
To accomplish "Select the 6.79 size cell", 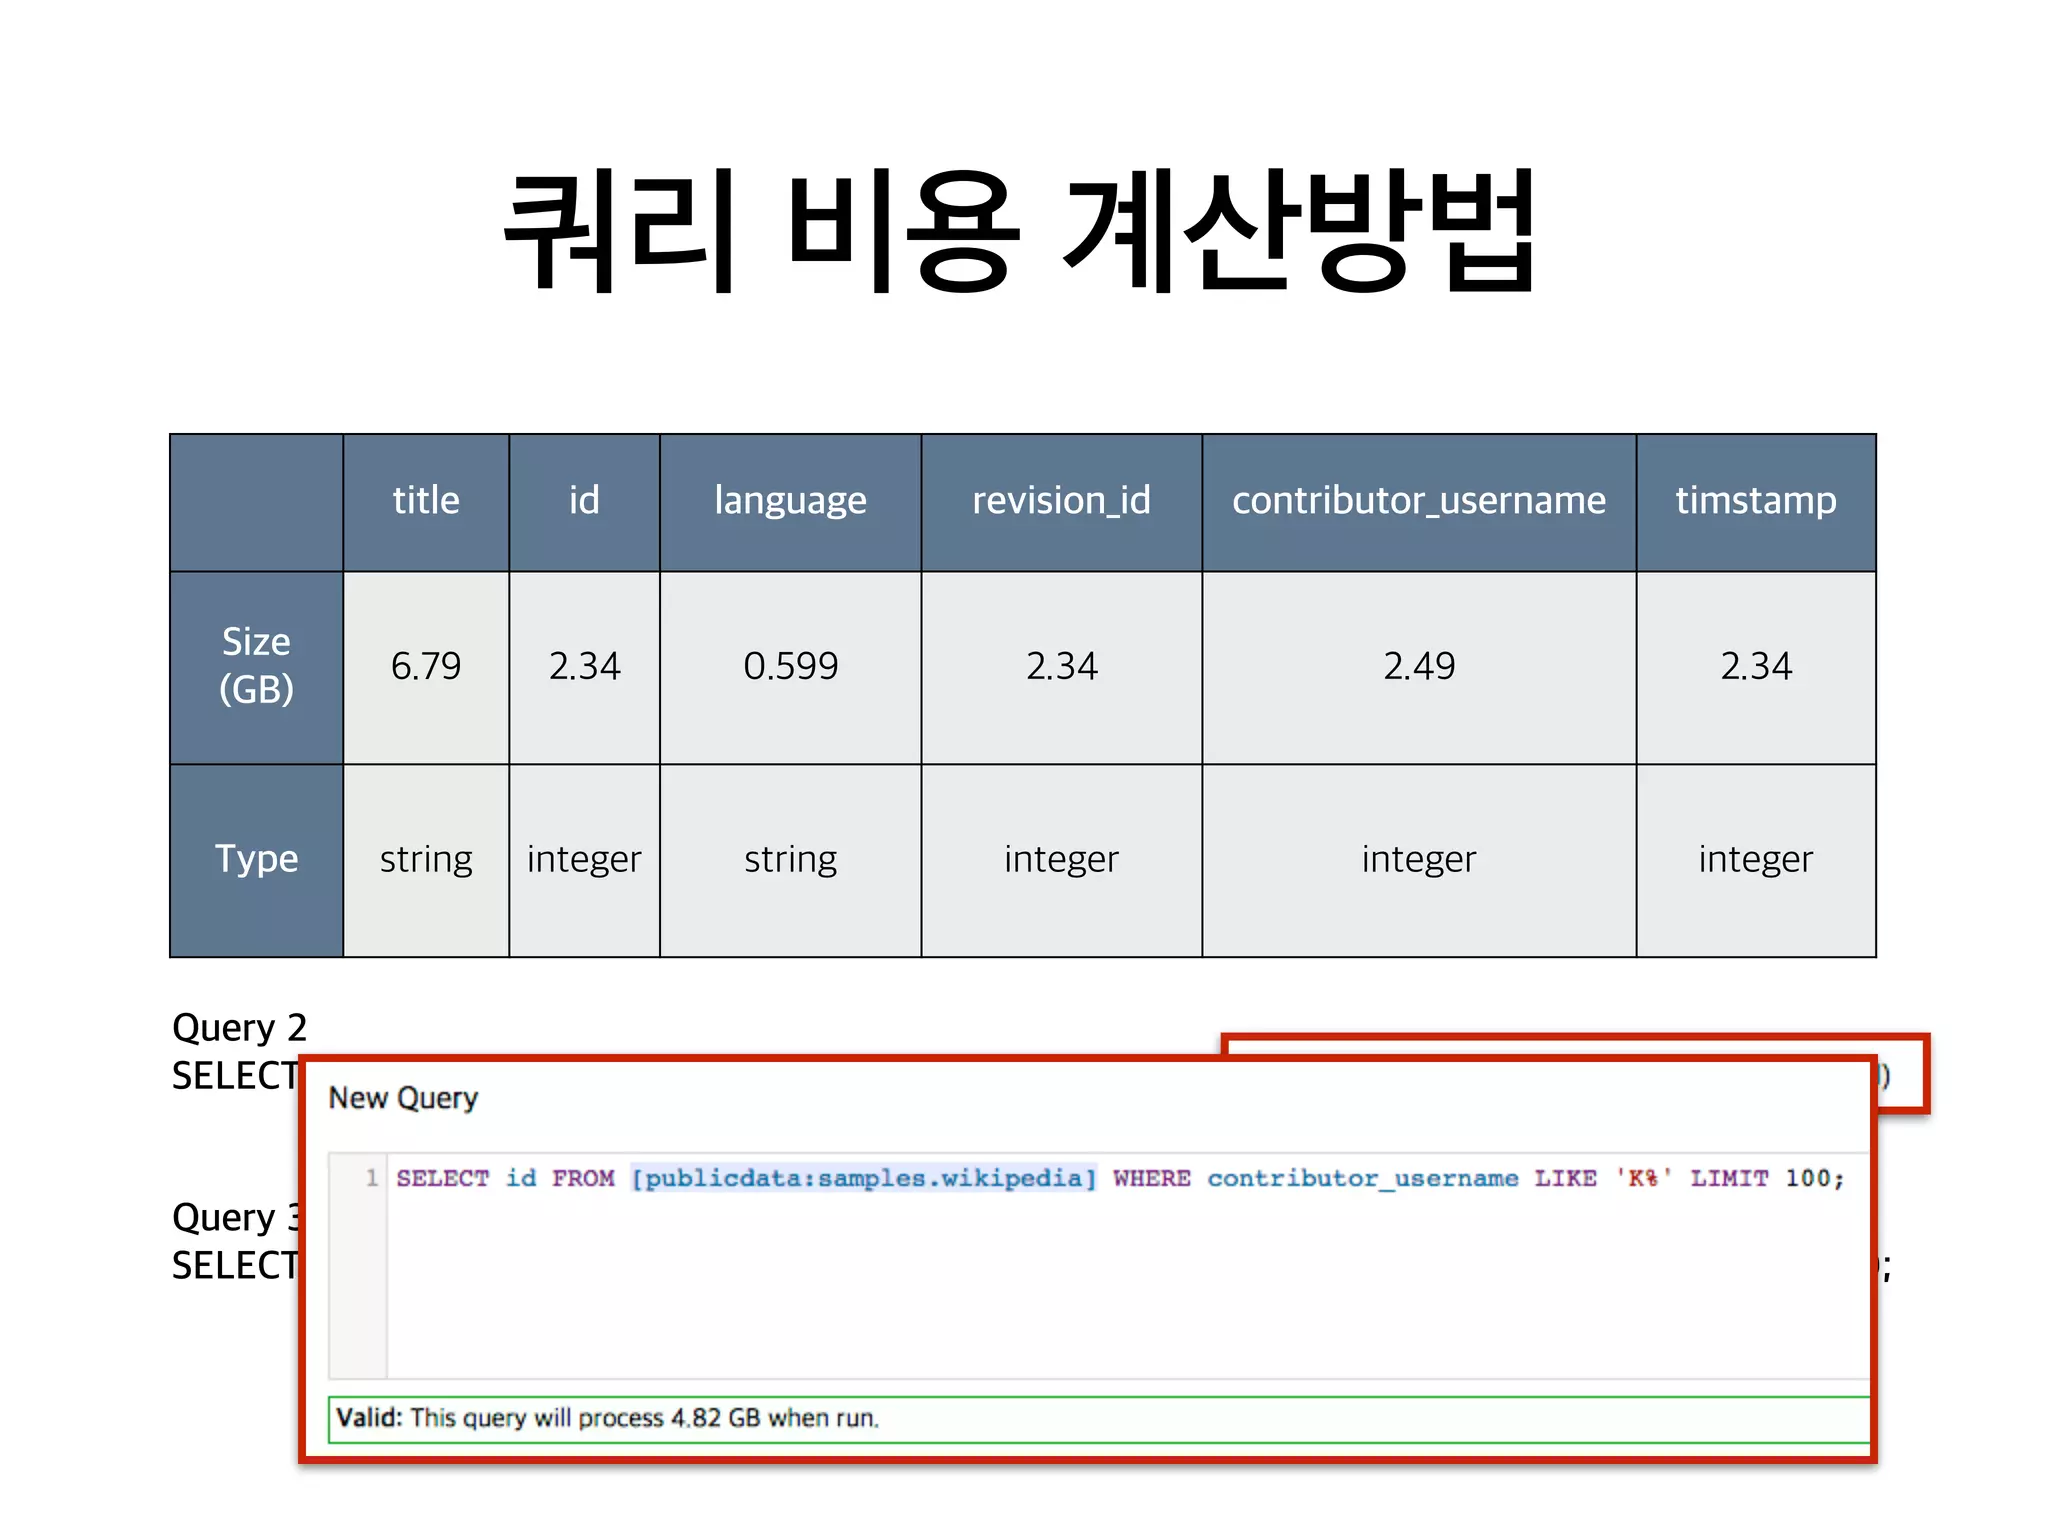I will click(x=426, y=667).
